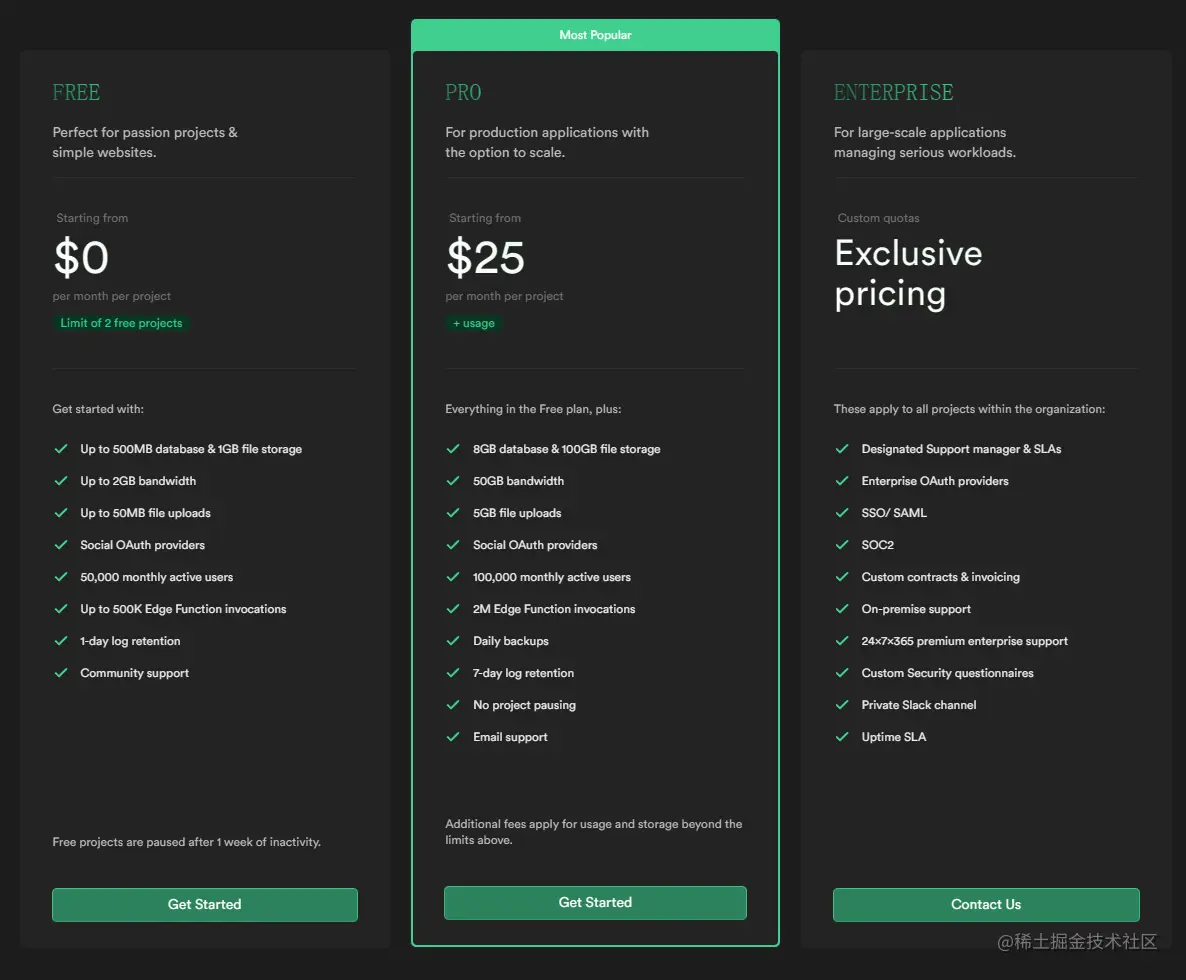Click checkmark beside SOC2 feature

click(842, 545)
